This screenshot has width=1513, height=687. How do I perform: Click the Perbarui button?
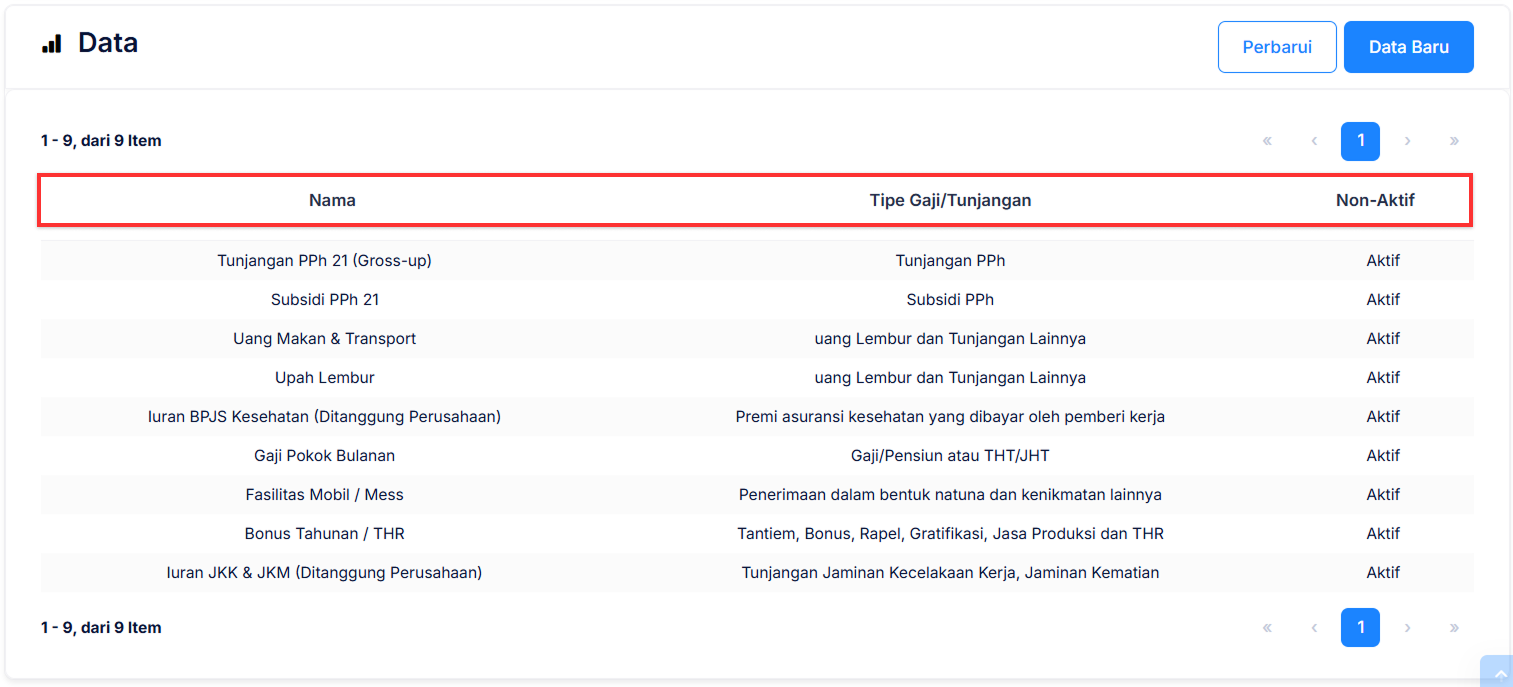[x=1277, y=47]
